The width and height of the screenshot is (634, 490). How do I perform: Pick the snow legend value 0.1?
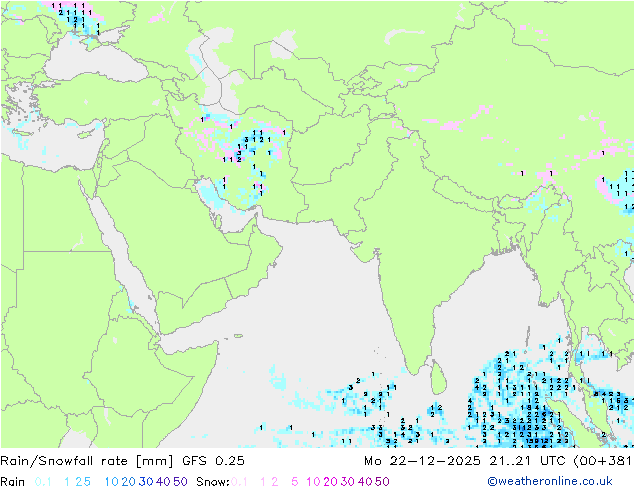click(239, 482)
